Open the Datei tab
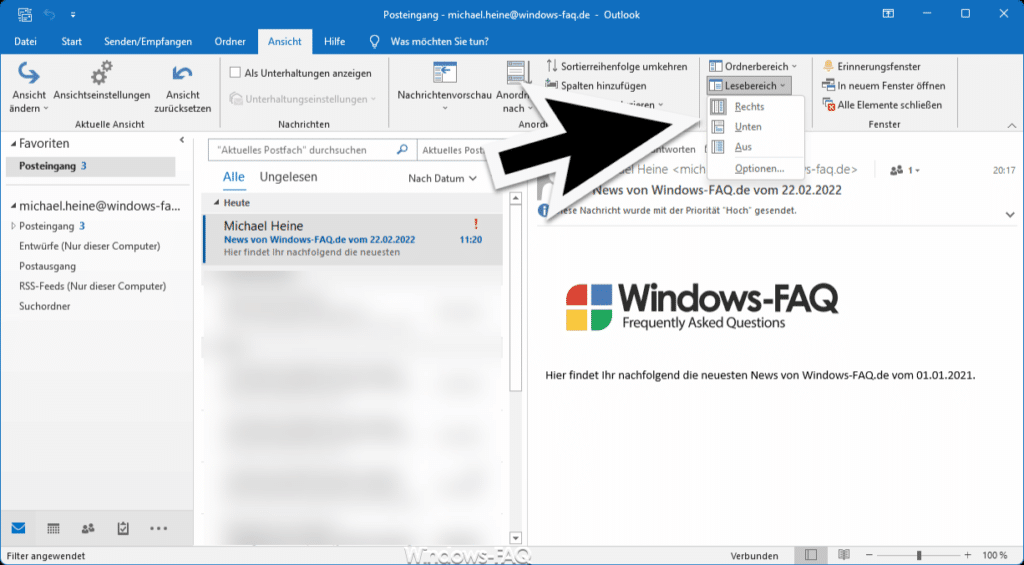Screen dimensions: 1024x565 pyautogui.click(x=25, y=41)
